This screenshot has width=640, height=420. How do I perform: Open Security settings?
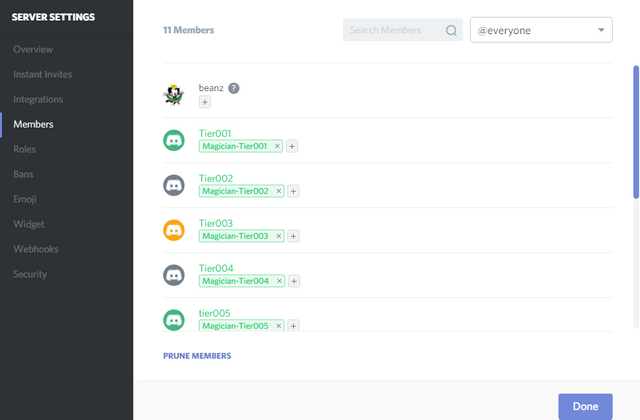(30, 274)
